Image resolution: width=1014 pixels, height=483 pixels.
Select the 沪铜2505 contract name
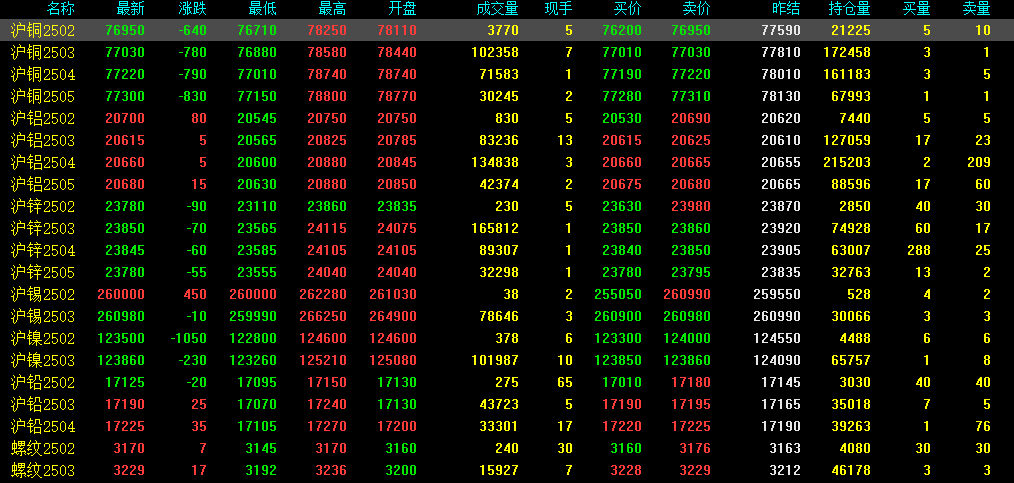43,96
